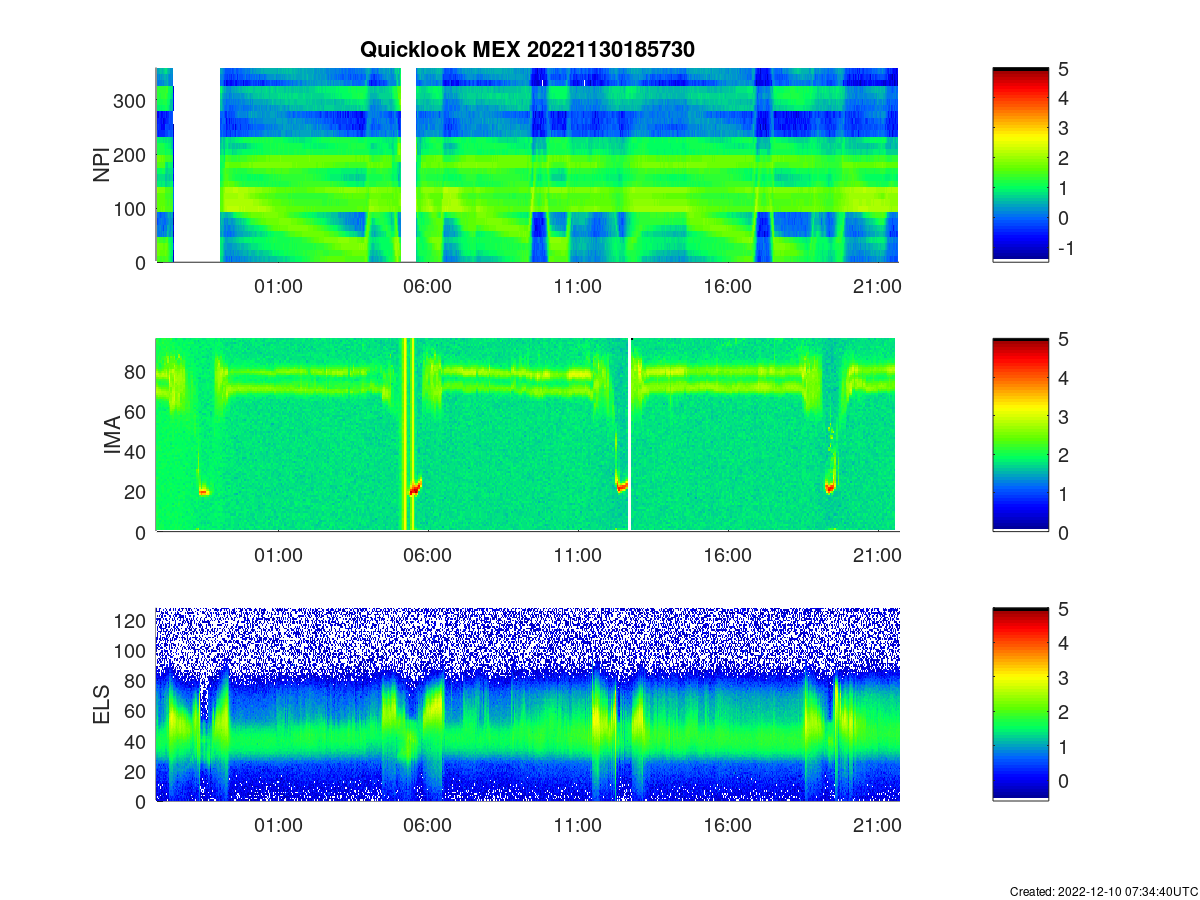1200x900 pixels.
Task: Click the 01:00 tick label under ELS panel
Action: tap(278, 825)
